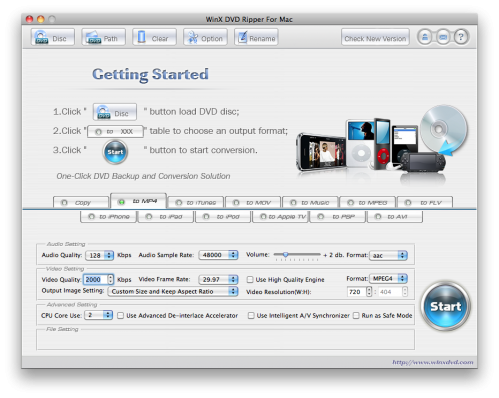Open the Video Frame Rate 29.97 dropdown

218,279
